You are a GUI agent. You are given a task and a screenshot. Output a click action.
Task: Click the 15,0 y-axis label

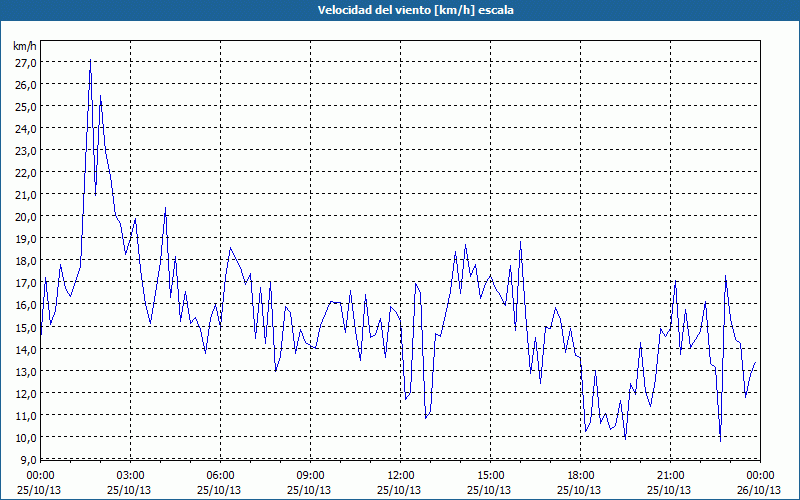(x=26, y=328)
